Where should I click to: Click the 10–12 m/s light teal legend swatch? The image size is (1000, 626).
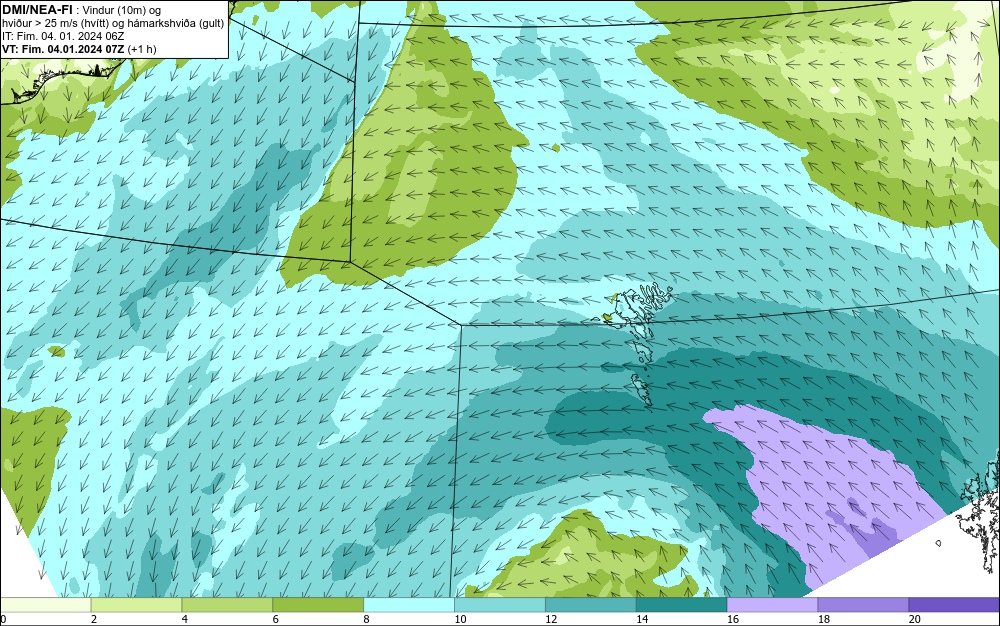click(x=499, y=605)
